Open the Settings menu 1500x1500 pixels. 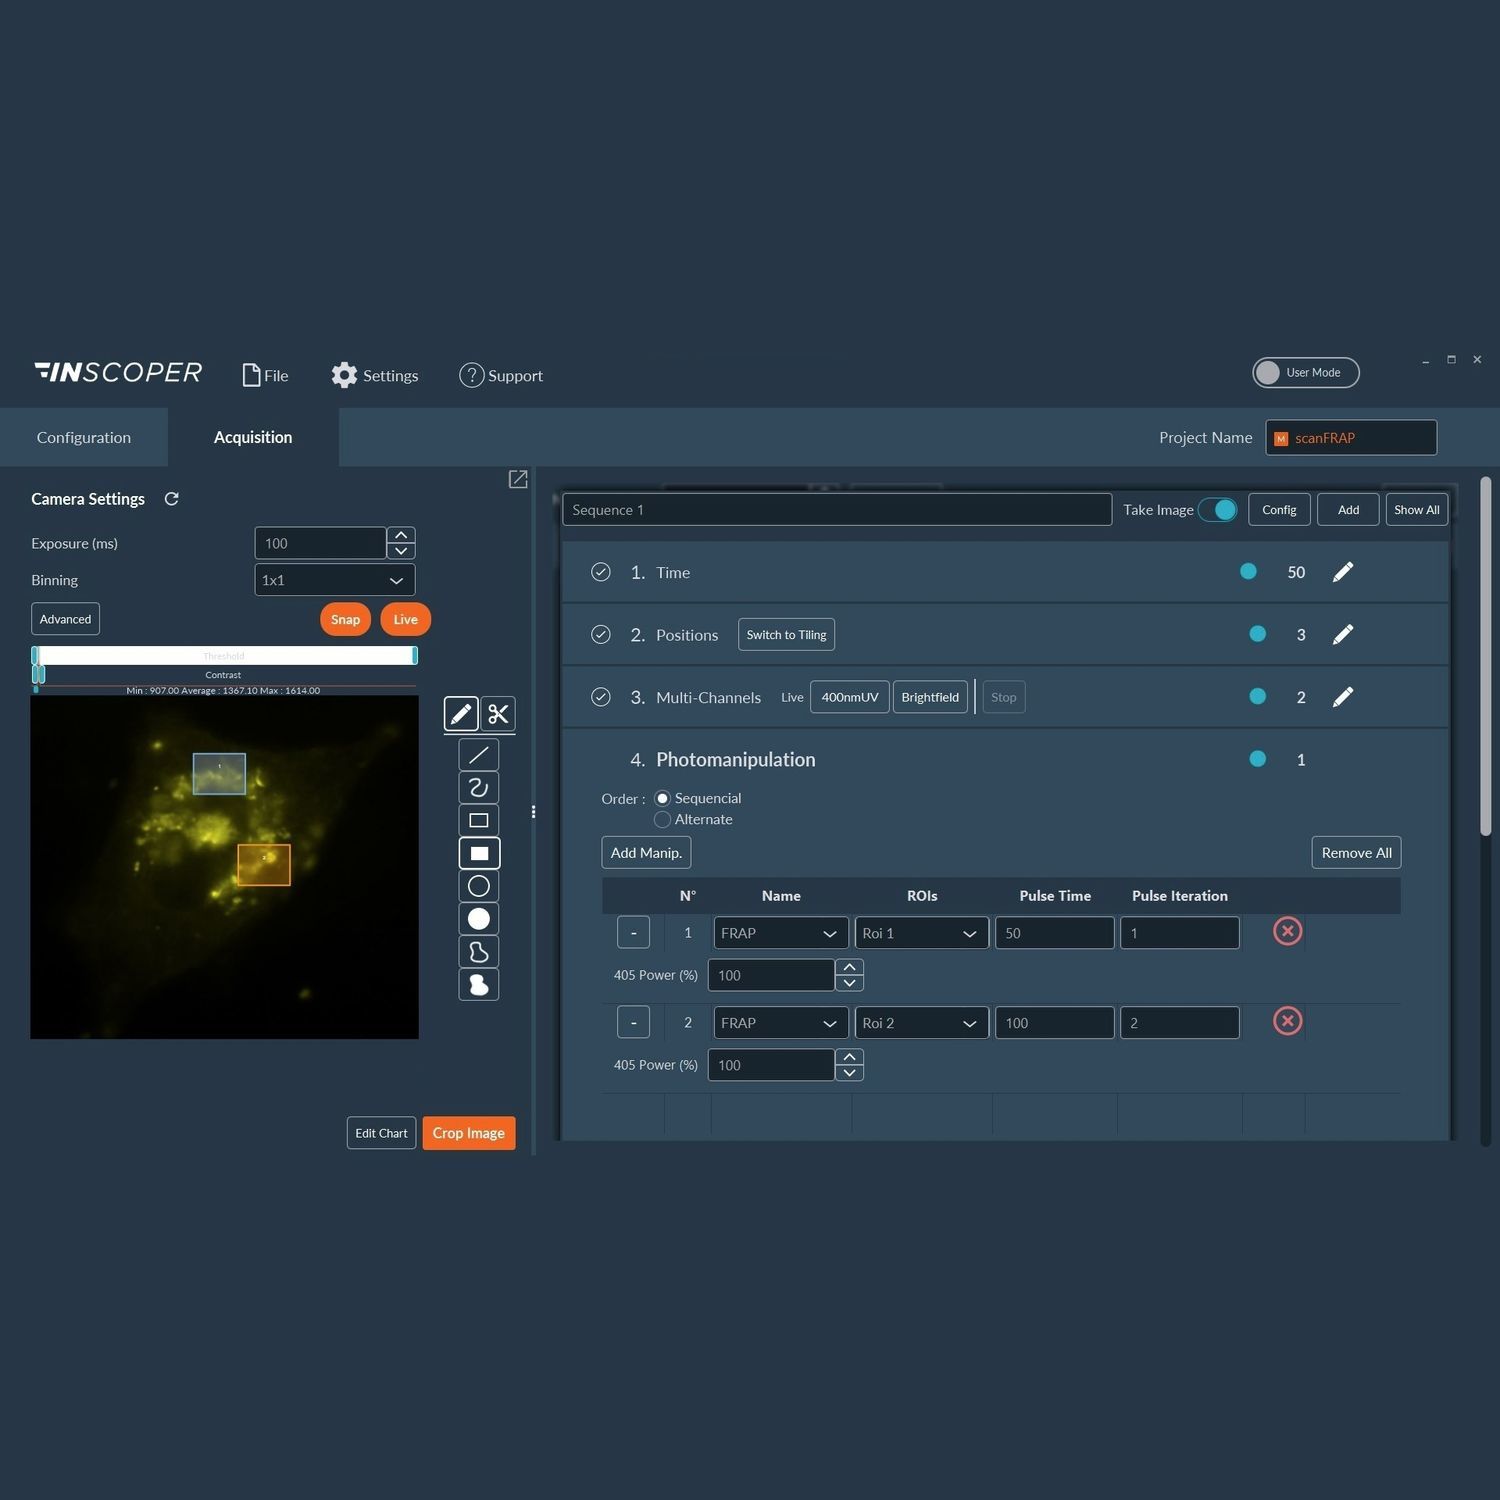tap(375, 375)
